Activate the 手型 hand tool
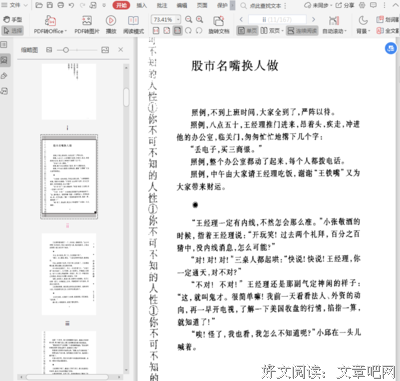Screen dimensions: 400x381 (13, 19)
